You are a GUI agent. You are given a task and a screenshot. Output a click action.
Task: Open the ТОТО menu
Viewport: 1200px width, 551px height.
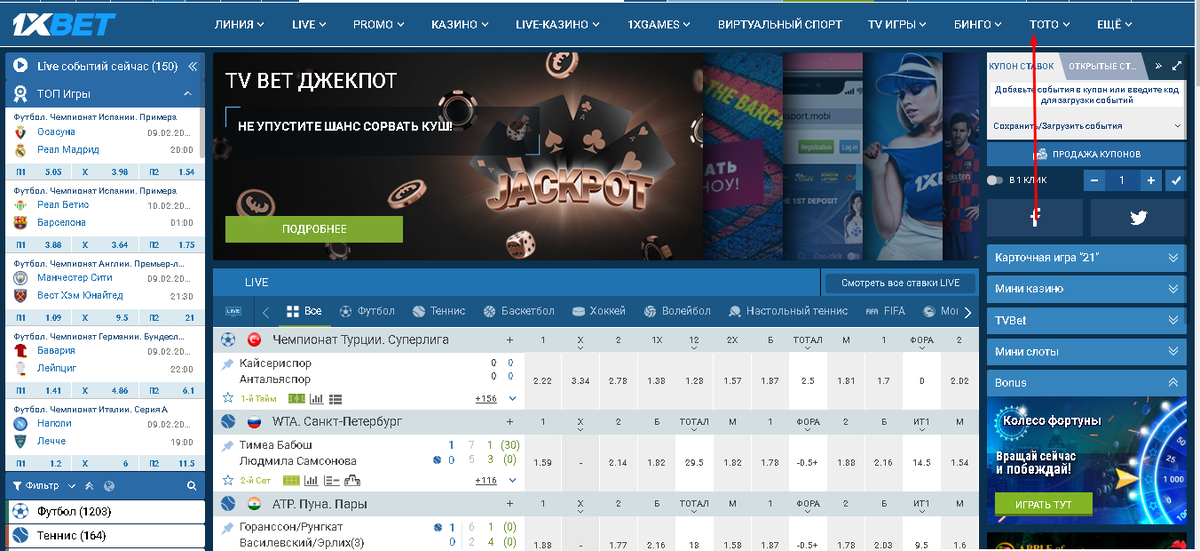point(1049,24)
